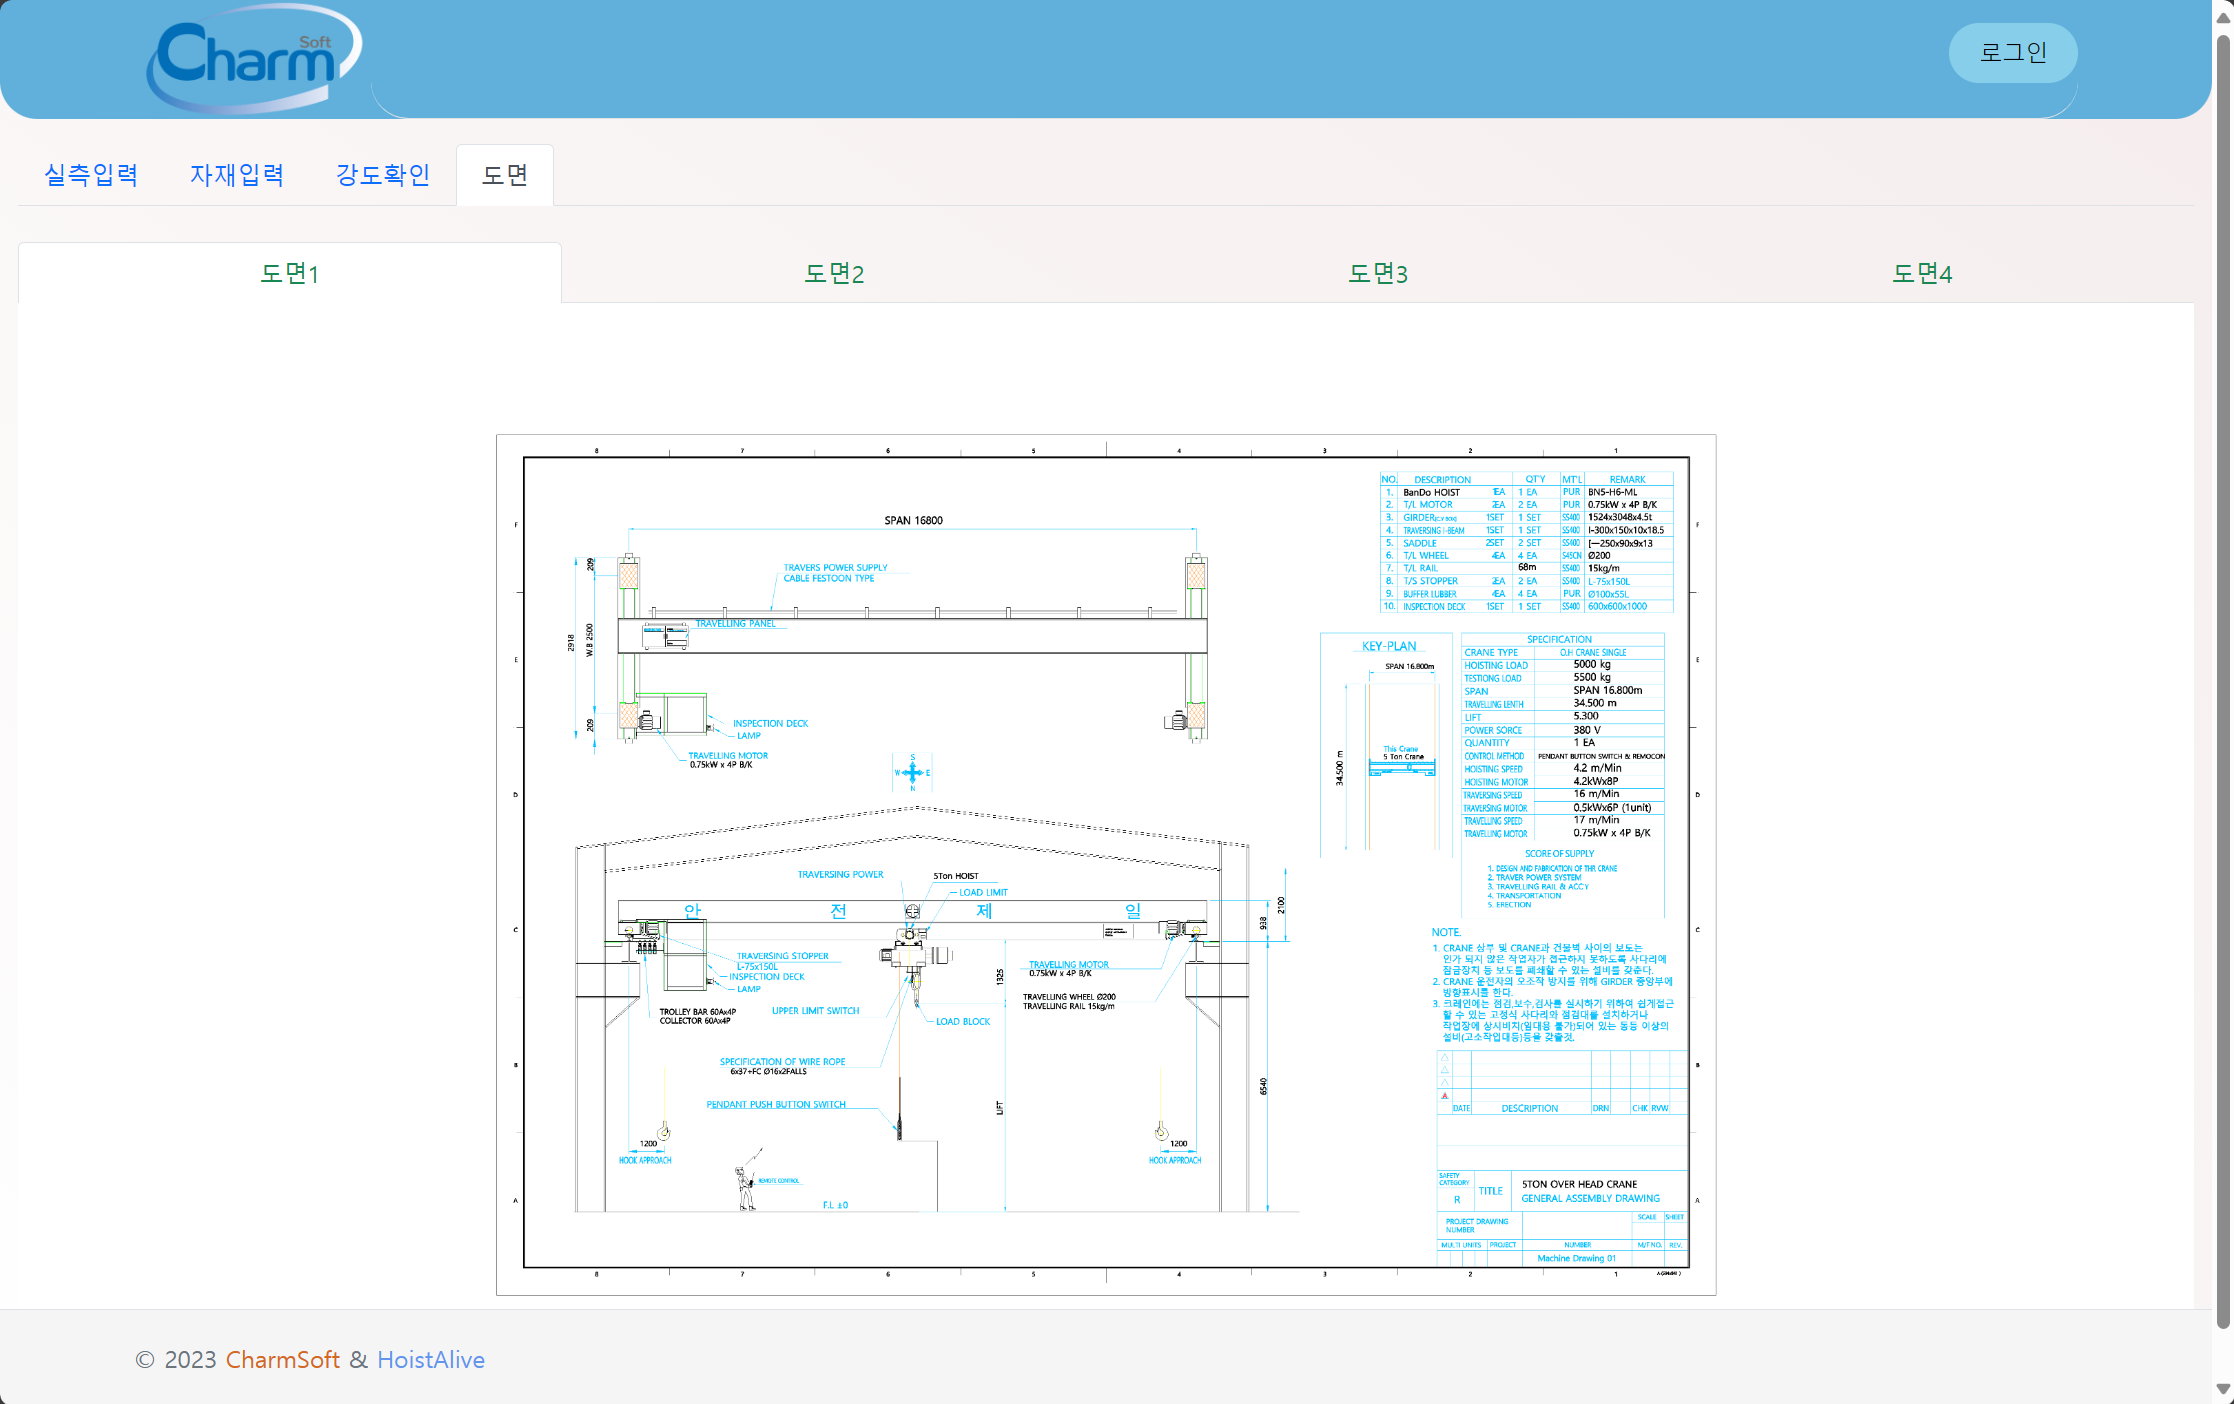The height and width of the screenshot is (1404, 2234).
Task: Show the 도면3 drawing tab
Action: coord(1378,273)
